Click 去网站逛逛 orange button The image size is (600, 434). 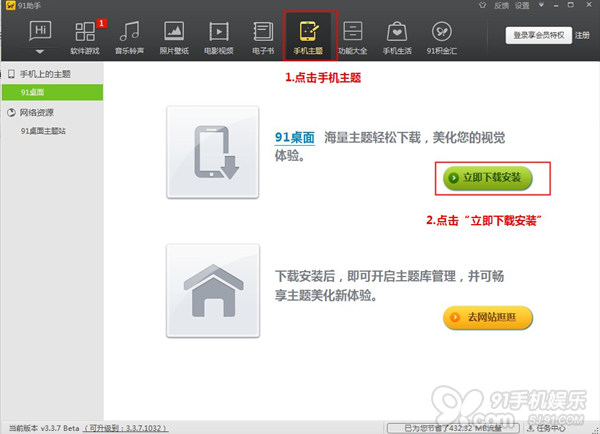tap(488, 317)
